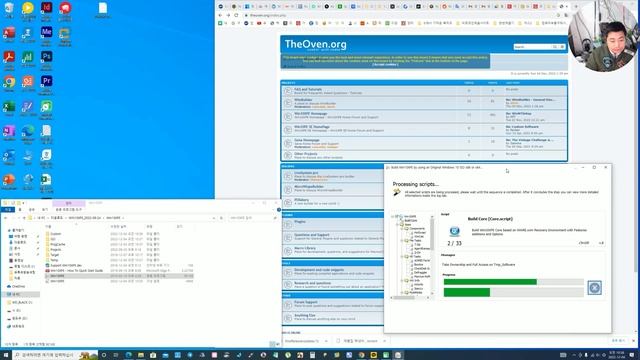Select the Custom folder in Explorer
The height and width of the screenshot is (360, 640).
56,234
